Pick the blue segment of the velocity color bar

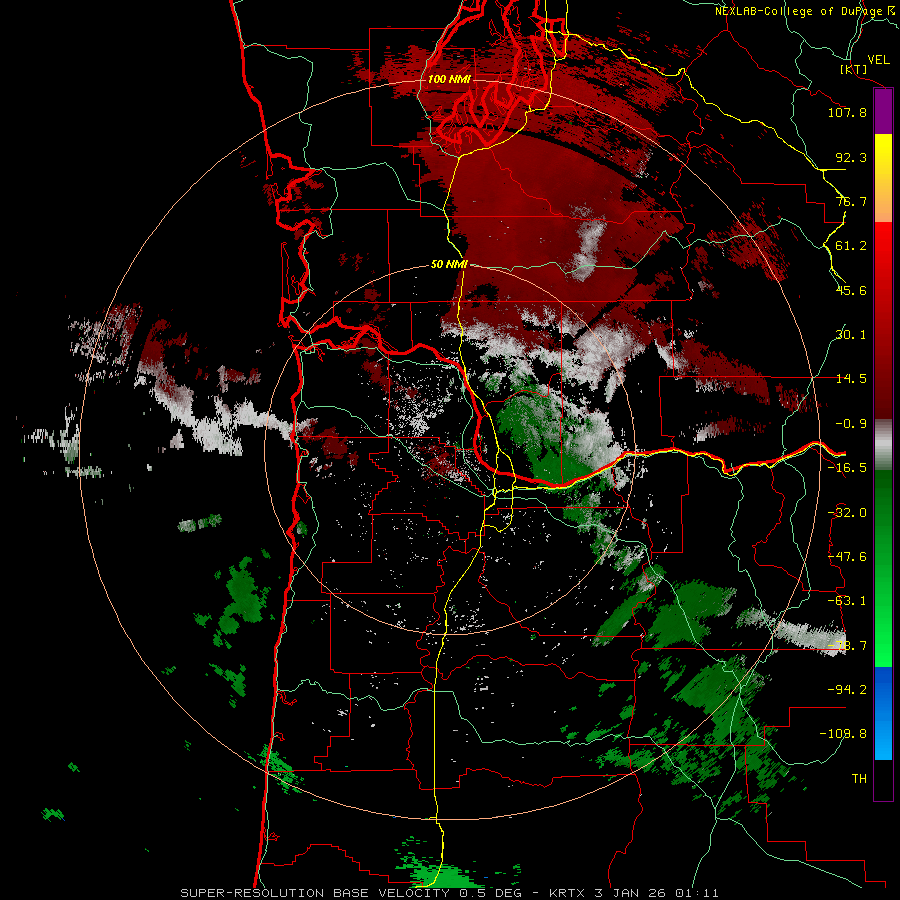883,713
